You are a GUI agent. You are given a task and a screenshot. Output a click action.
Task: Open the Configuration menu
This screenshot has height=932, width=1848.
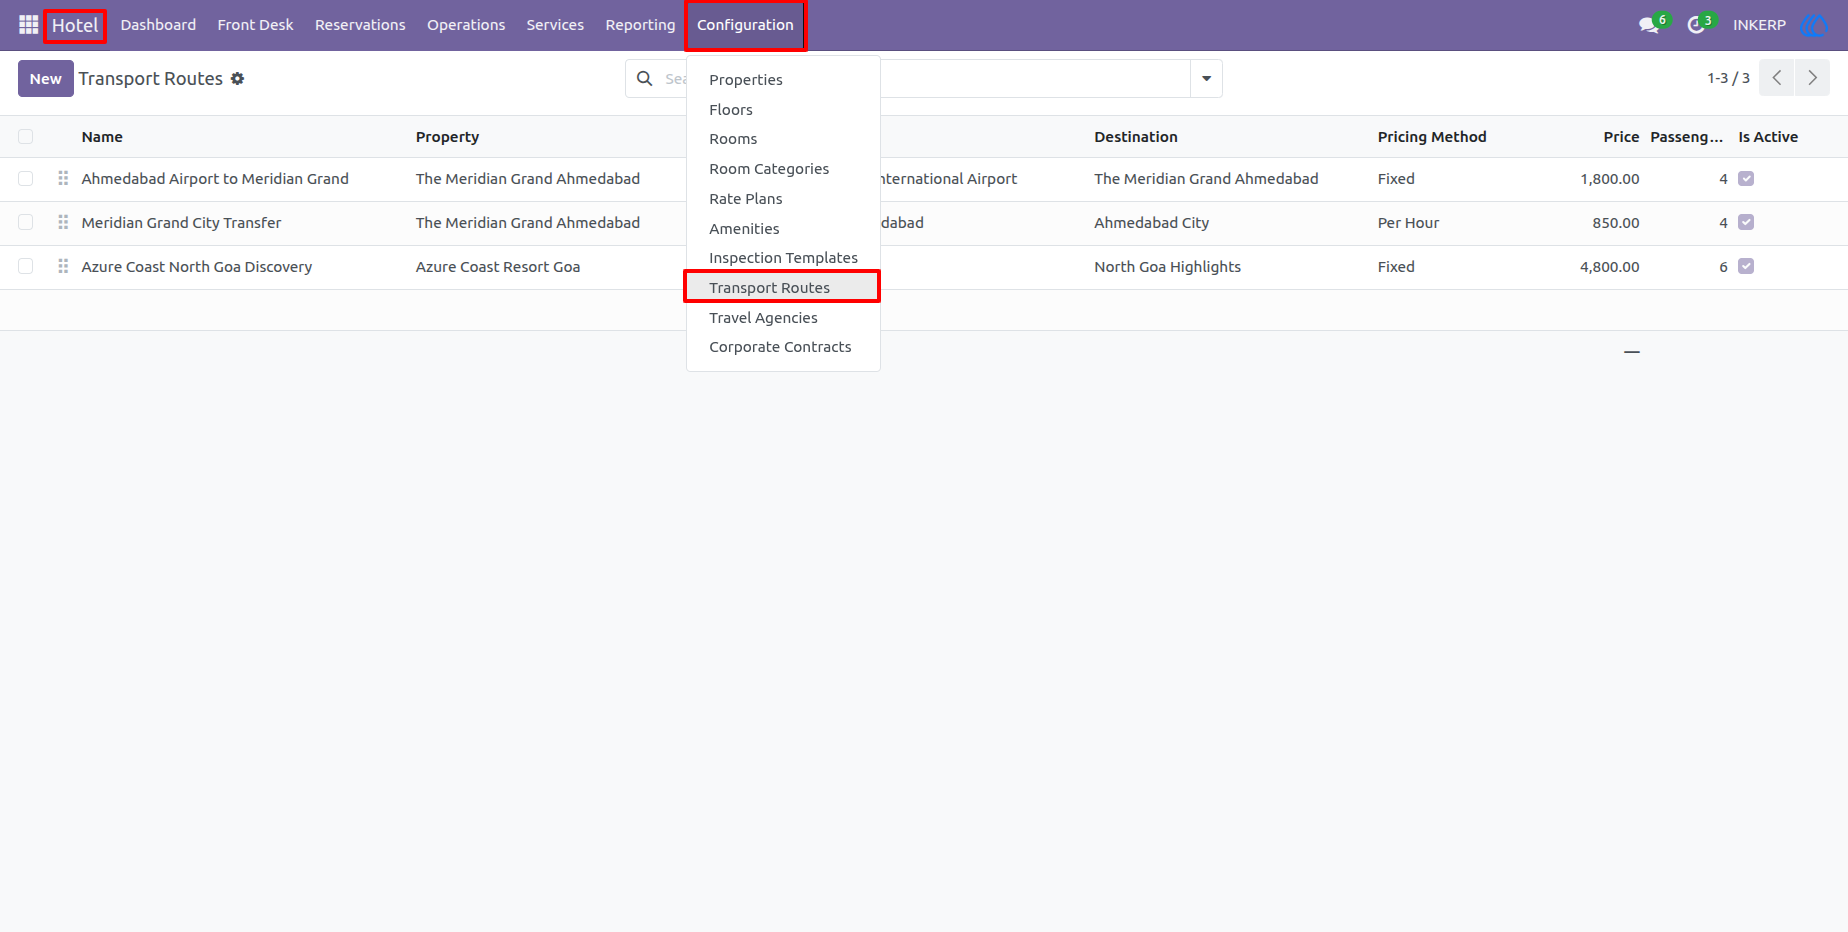click(x=745, y=25)
